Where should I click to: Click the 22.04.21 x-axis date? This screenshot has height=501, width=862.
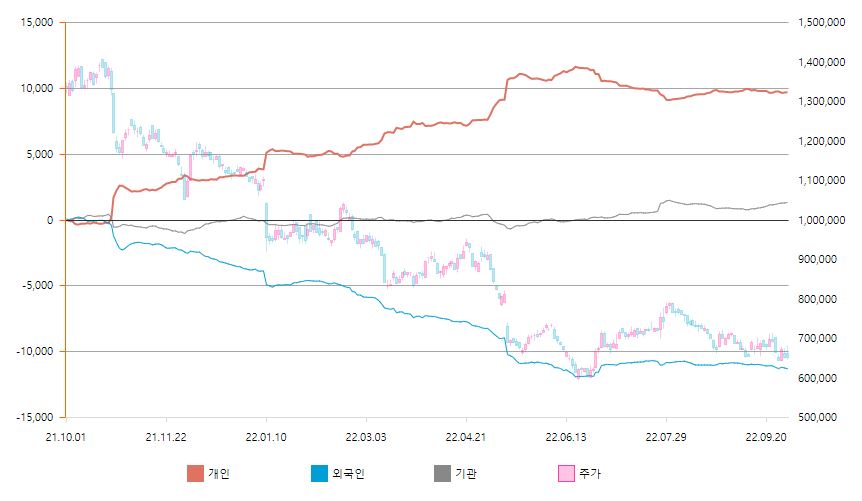coord(466,435)
